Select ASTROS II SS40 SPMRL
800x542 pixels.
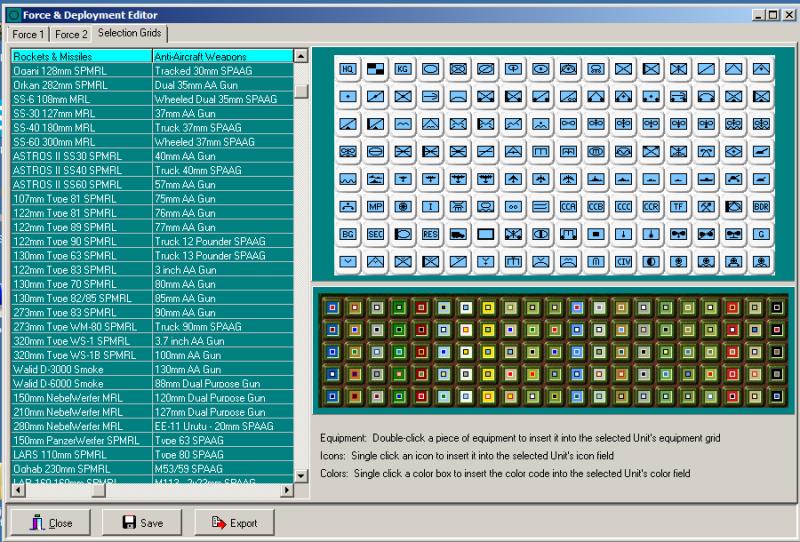[82, 170]
